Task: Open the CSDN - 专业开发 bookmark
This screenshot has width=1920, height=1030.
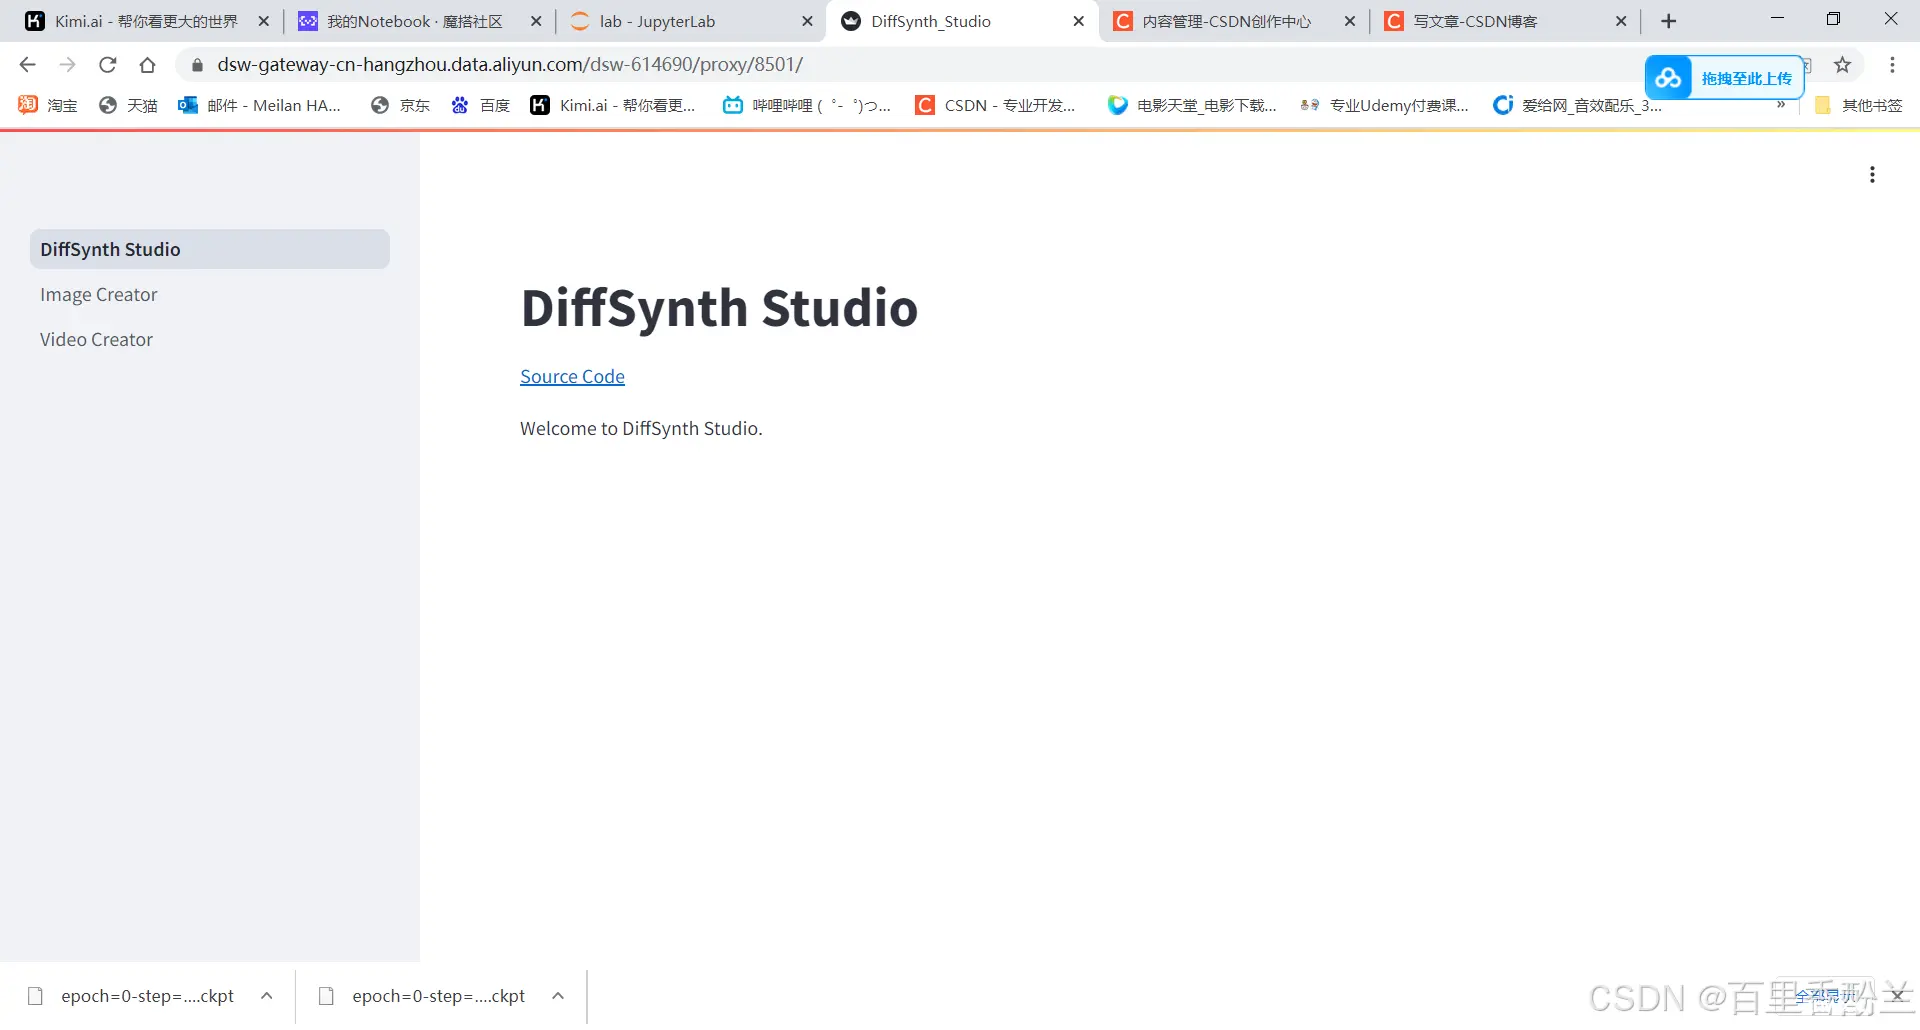Action: click(x=996, y=105)
